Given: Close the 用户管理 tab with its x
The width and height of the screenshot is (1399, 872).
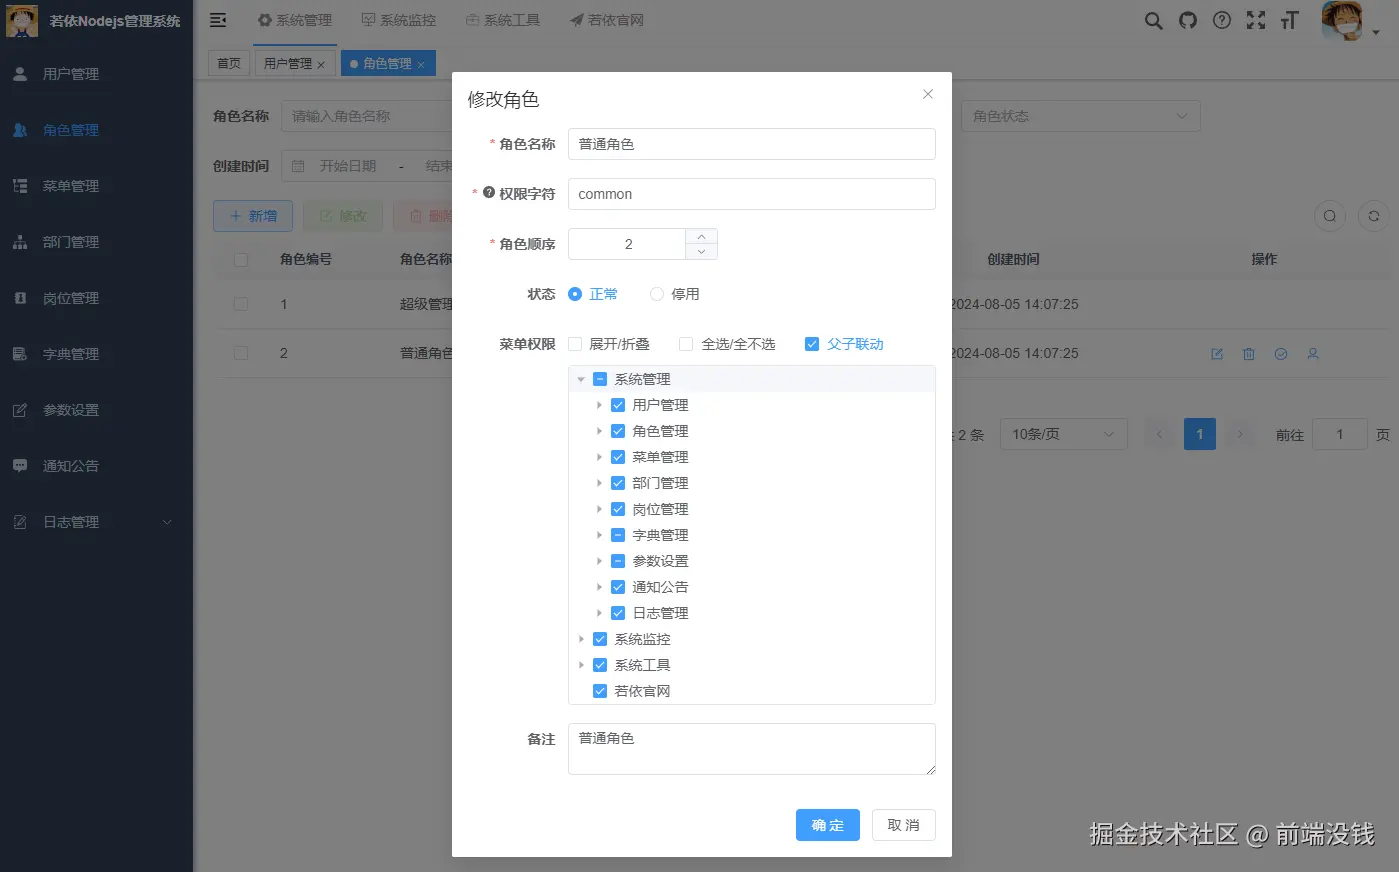Looking at the screenshot, I should coord(320,64).
